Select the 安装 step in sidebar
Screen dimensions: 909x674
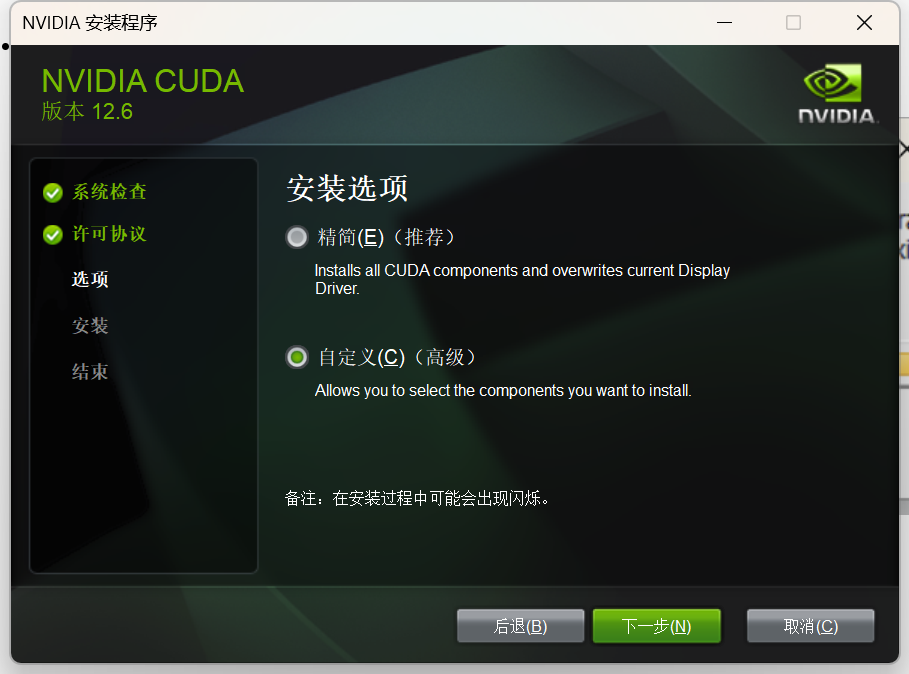pos(90,326)
